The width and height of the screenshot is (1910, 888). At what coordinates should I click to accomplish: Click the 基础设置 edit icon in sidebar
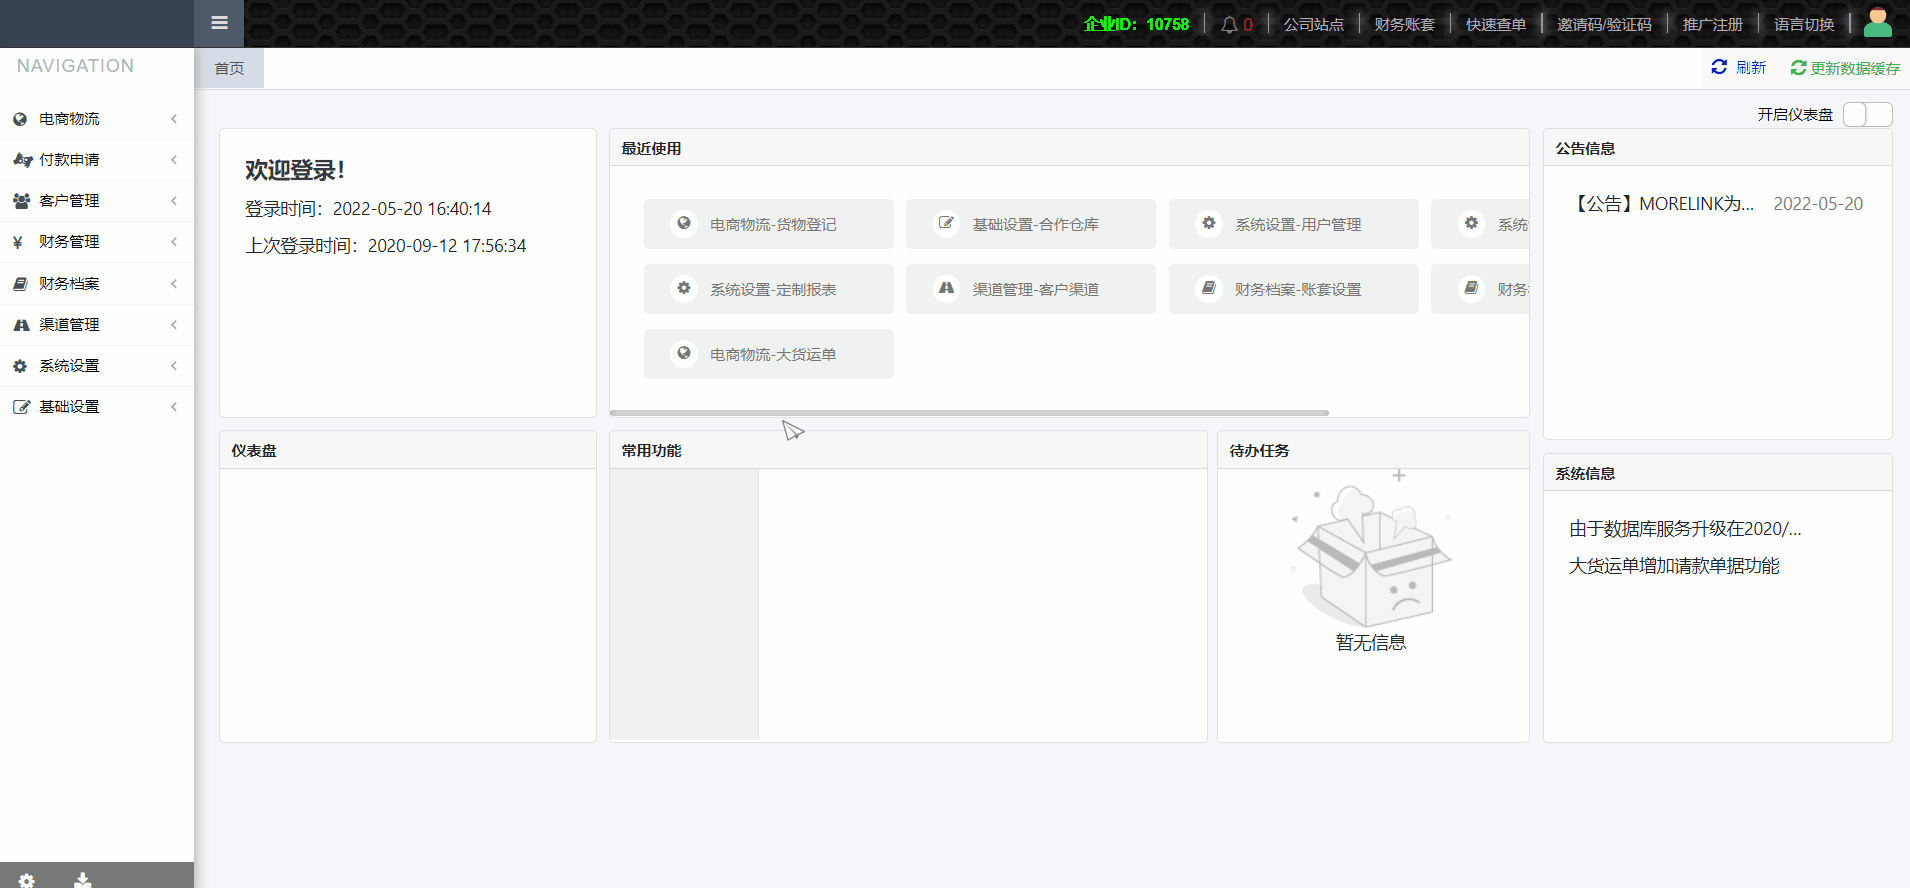21,407
